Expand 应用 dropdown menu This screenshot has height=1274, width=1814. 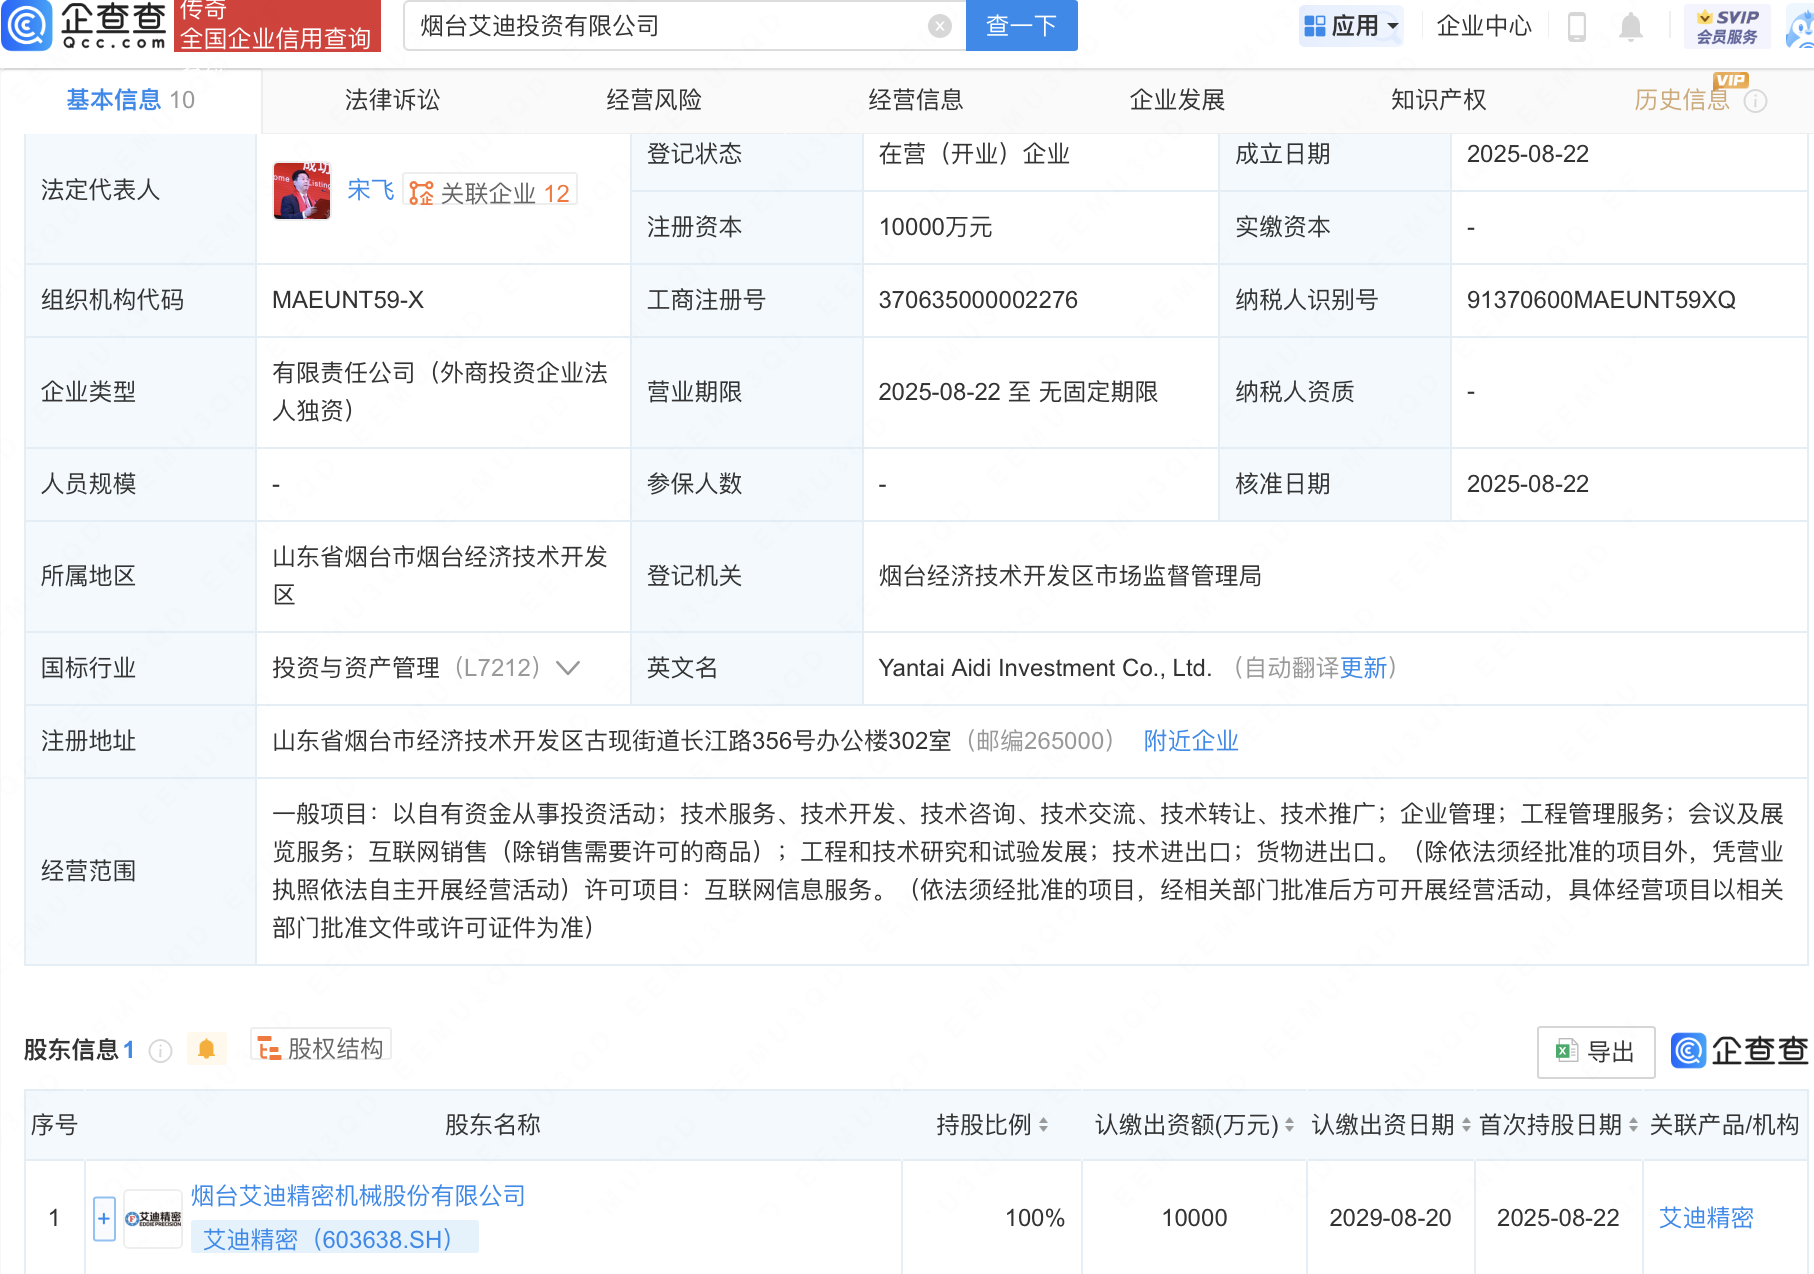coord(1351,26)
